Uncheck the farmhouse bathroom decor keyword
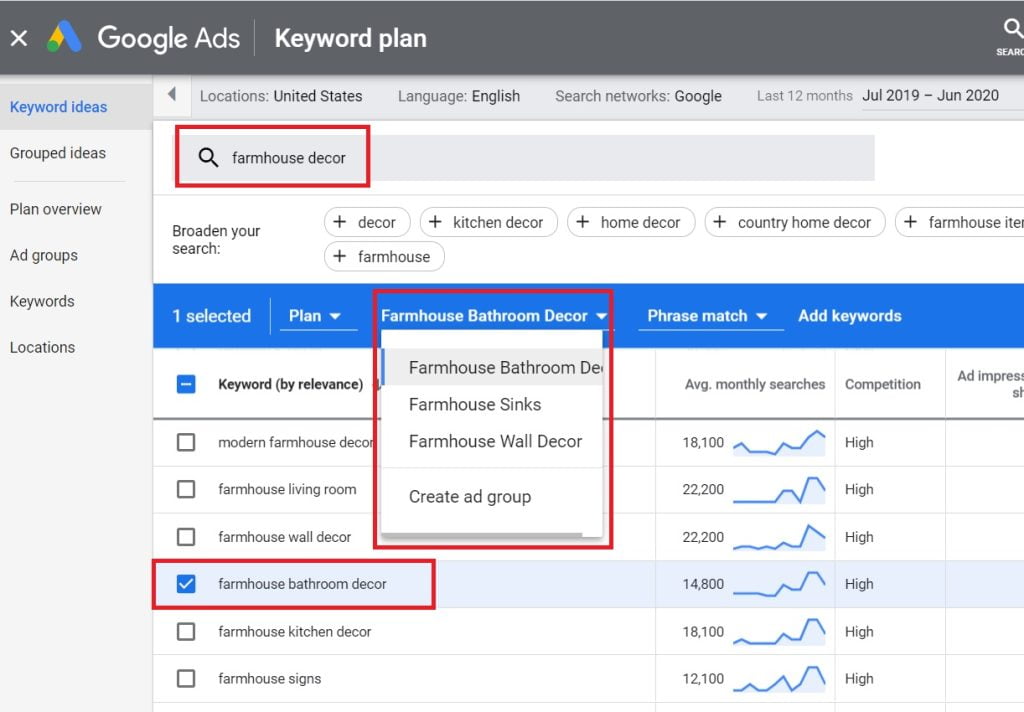The height and width of the screenshot is (712, 1024). (186, 584)
